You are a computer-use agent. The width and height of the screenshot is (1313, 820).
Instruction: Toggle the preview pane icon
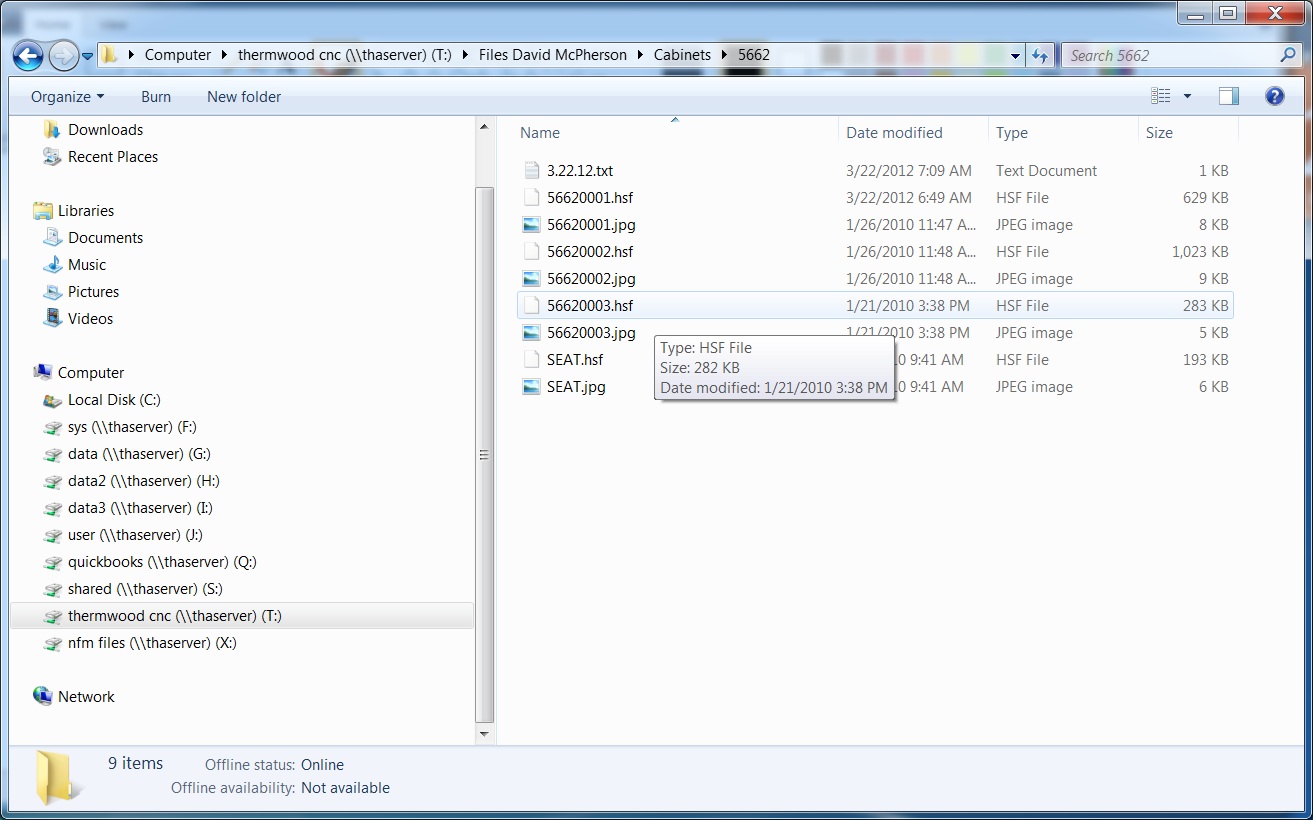tap(1228, 96)
